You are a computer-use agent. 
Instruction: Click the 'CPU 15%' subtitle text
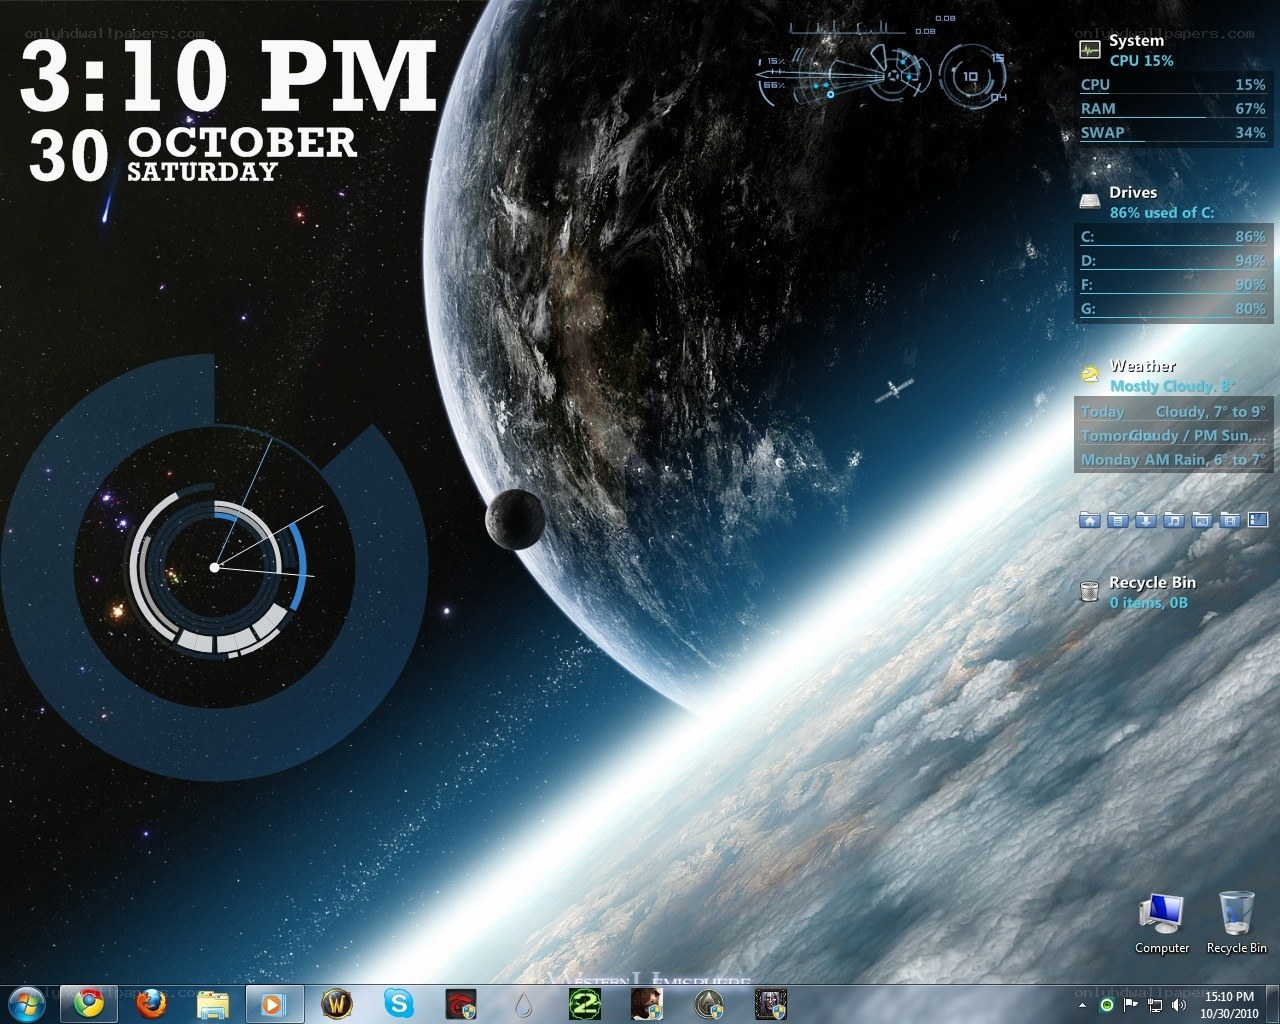pyautogui.click(x=1142, y=60)
